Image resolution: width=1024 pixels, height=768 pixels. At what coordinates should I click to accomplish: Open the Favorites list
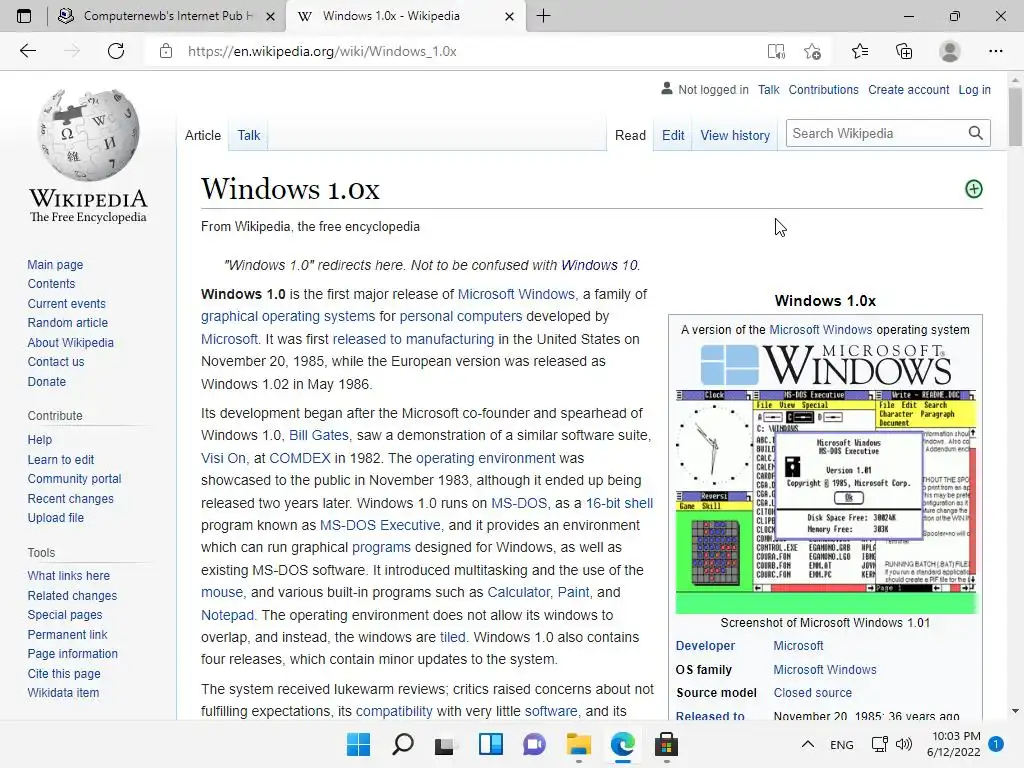860,51
